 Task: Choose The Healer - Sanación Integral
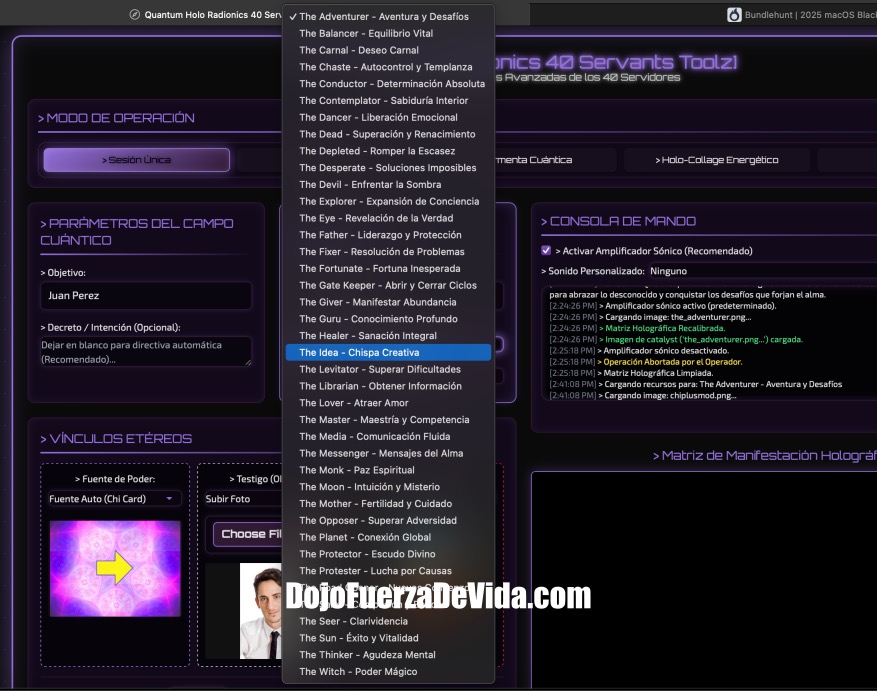(x=388, y=336)
